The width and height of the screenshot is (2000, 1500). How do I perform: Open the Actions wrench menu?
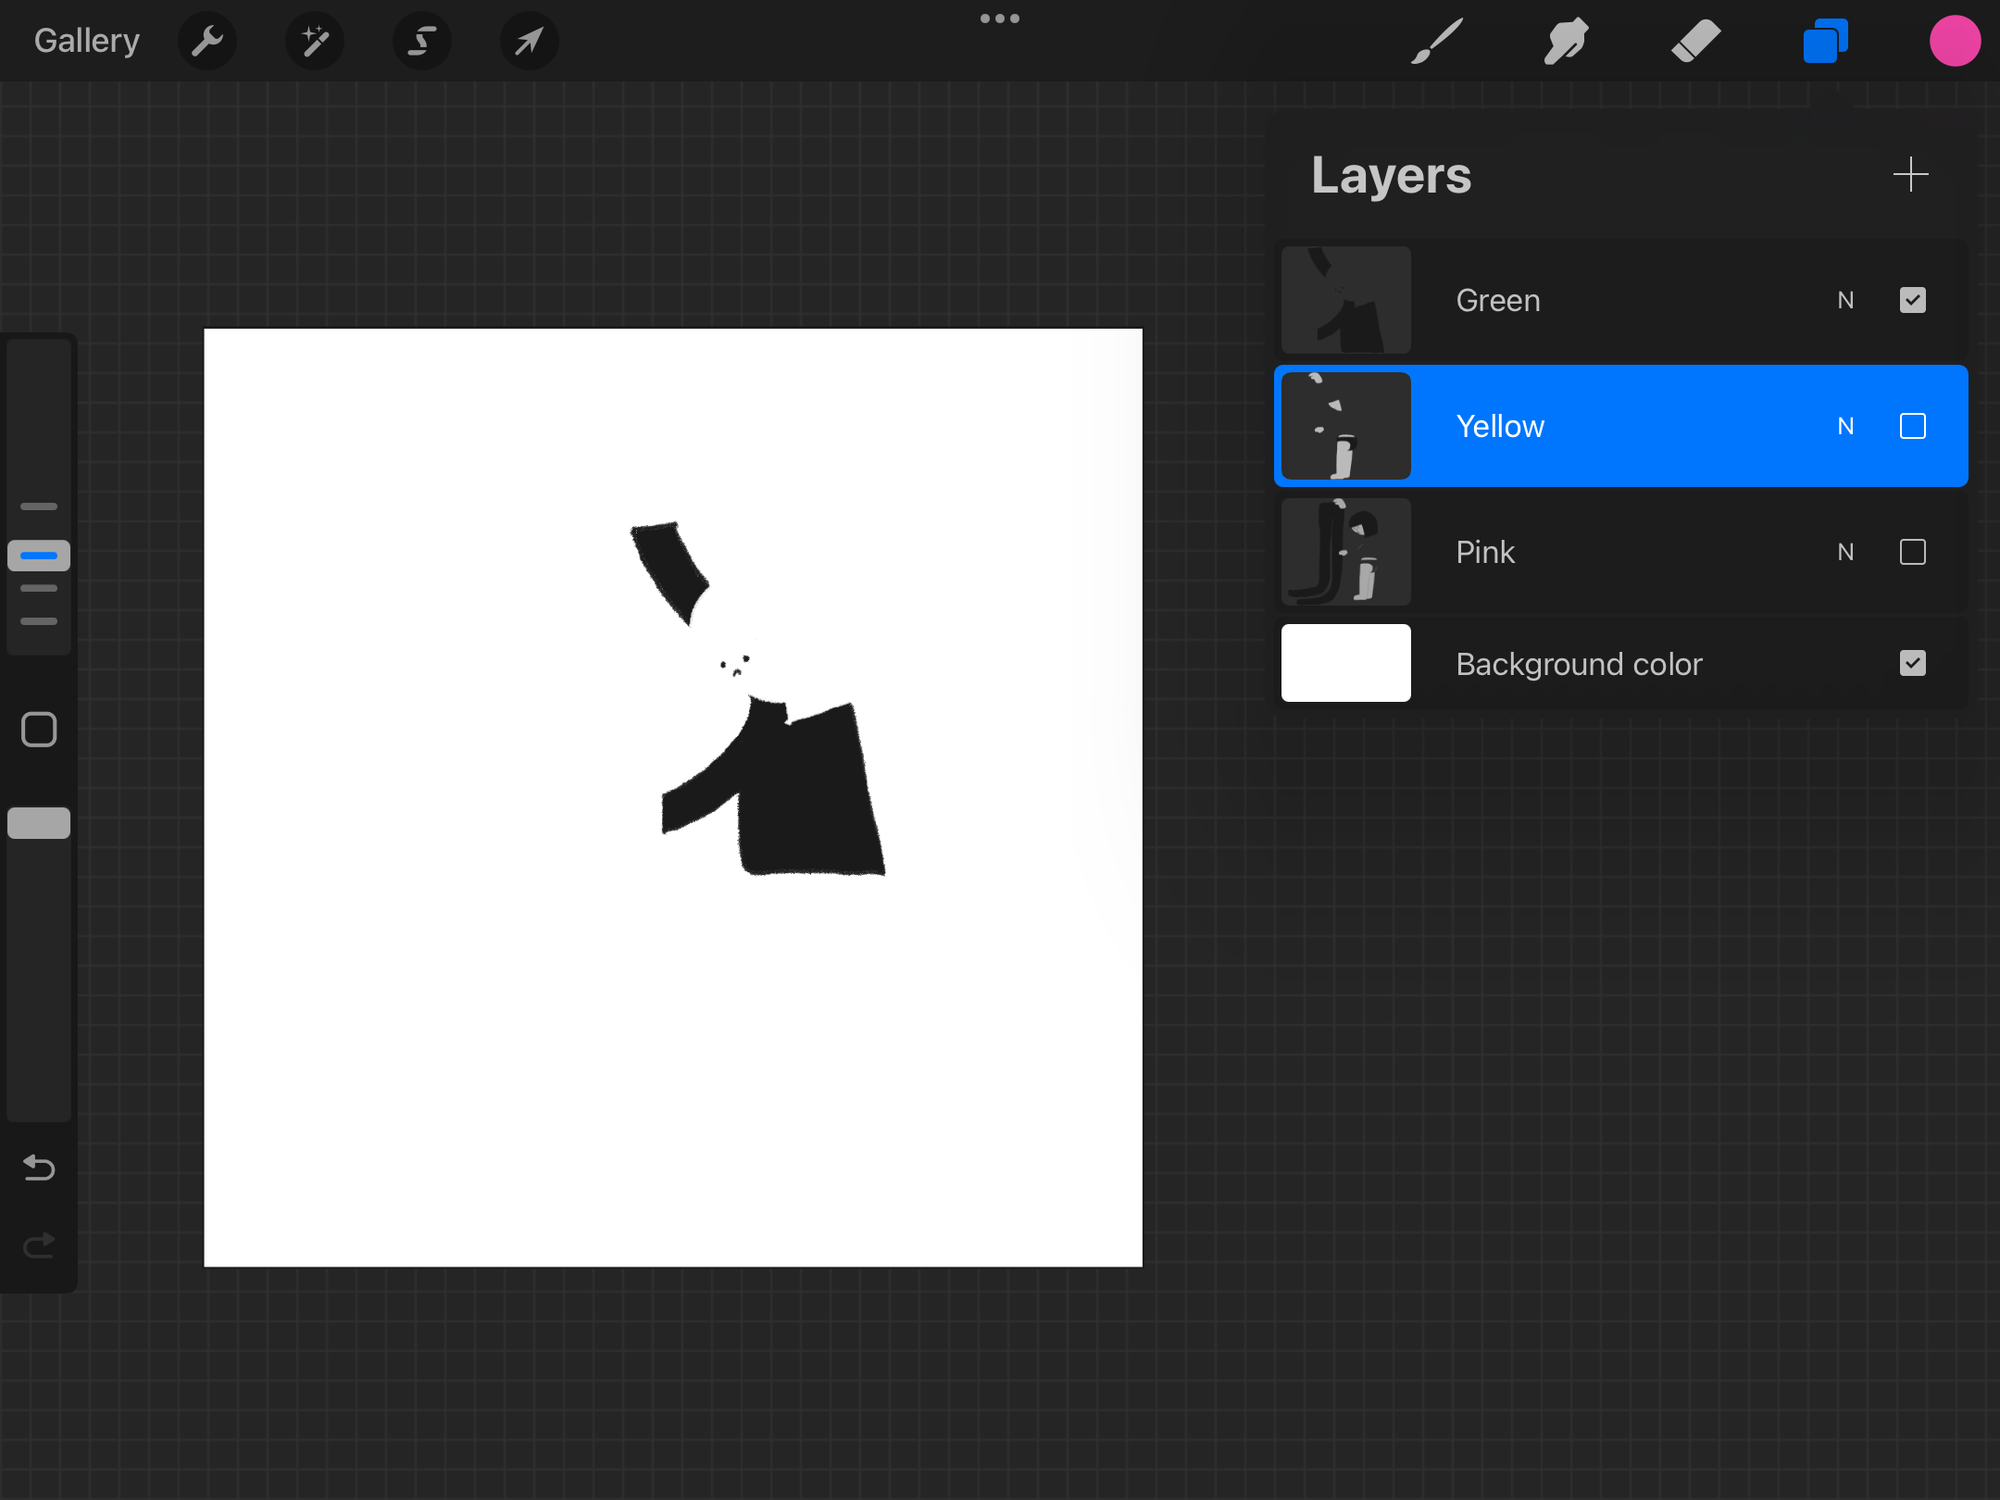pos(207,41)
